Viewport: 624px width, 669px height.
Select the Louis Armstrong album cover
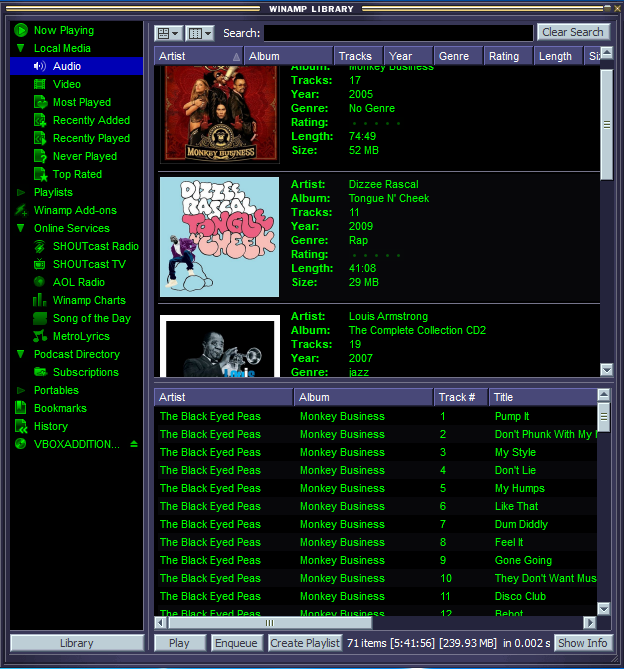220,346
